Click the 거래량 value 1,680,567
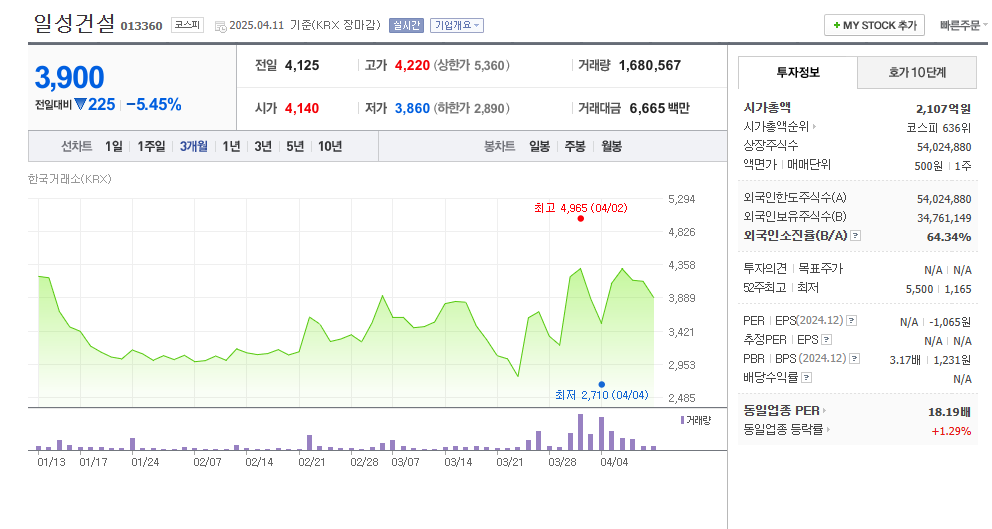Screen dimensions: 992x529 pyautogui.click(x=650, y=65)
